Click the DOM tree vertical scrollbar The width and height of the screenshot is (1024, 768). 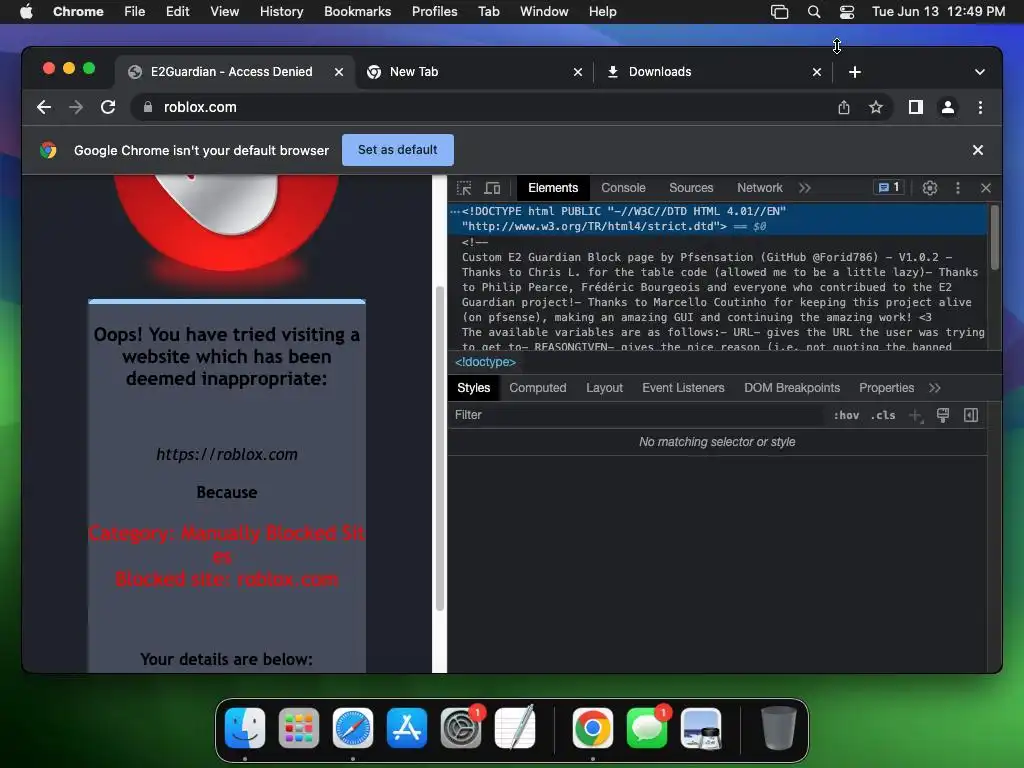(995, 237)
